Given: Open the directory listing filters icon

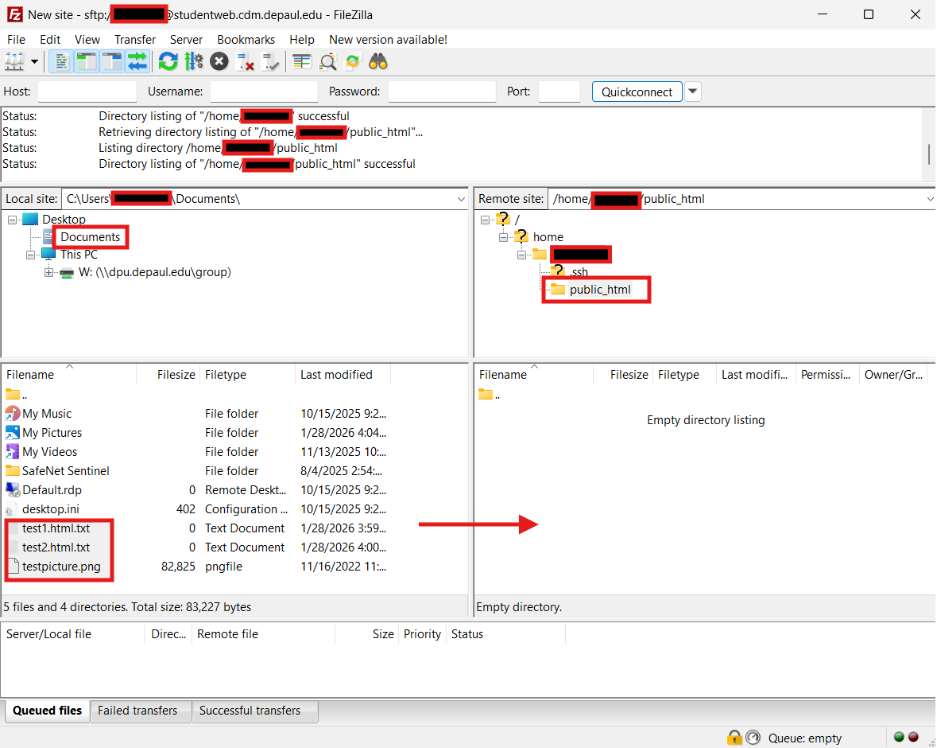Looking at the screenshot, I should (x=301, y=62).
